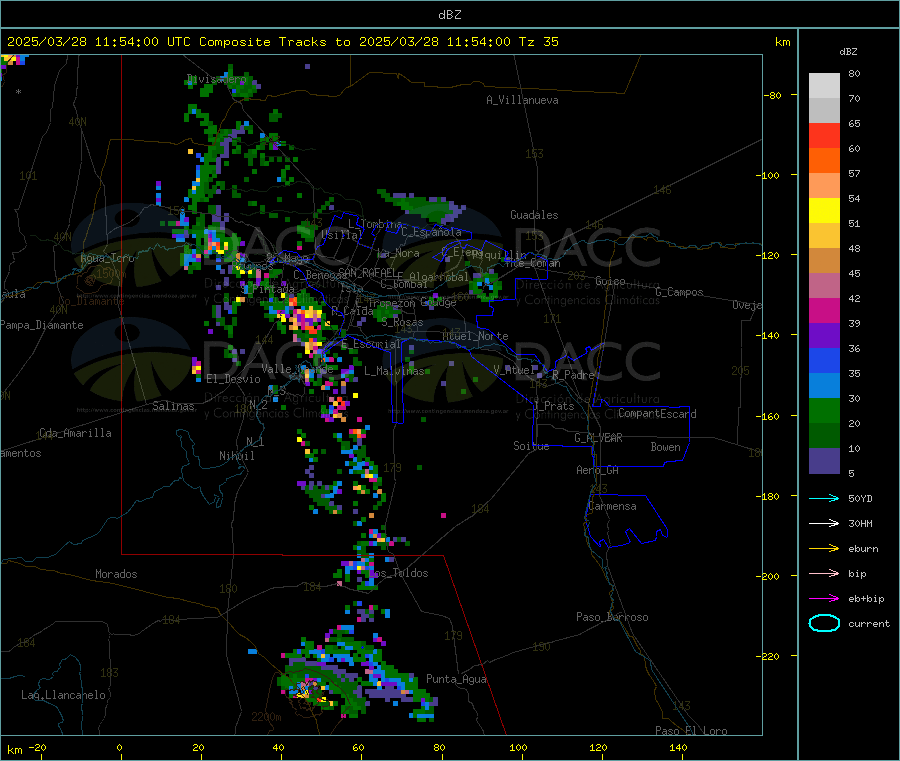The width and height of the screenshot is (900, 761).
Task: Click the yellow 51 dBZ color swatch
Action: click(x=824, y=211)
